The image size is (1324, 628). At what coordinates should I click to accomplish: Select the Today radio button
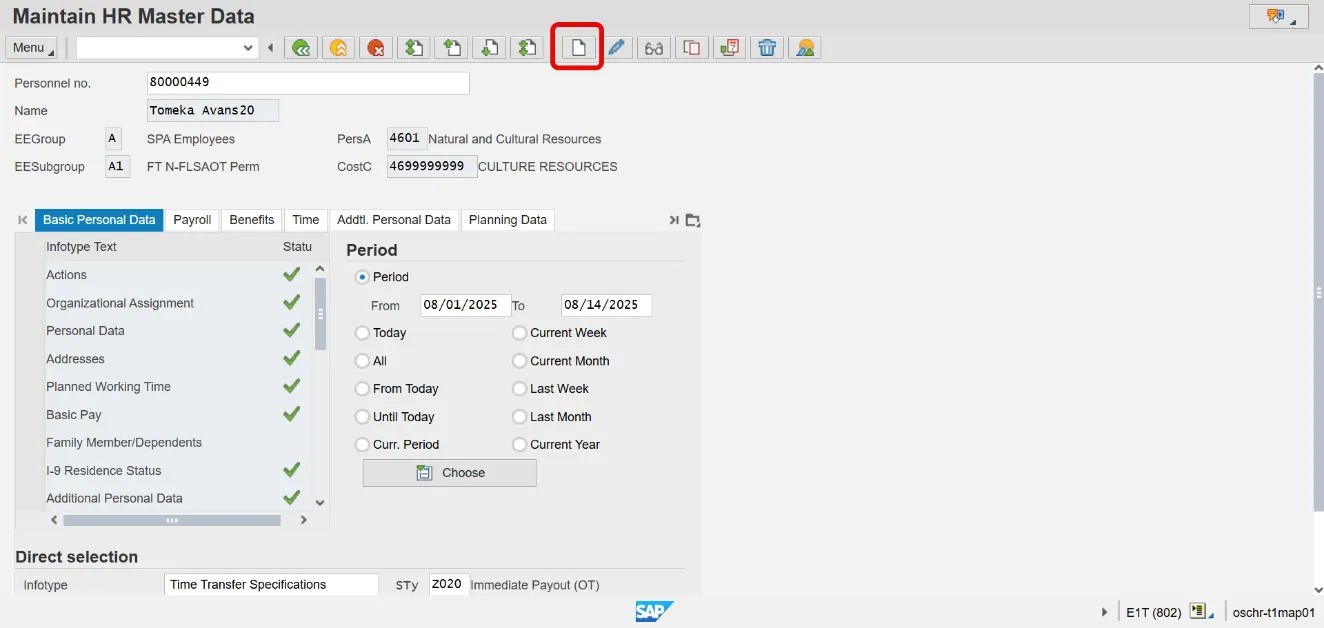(x=362, y=333)
